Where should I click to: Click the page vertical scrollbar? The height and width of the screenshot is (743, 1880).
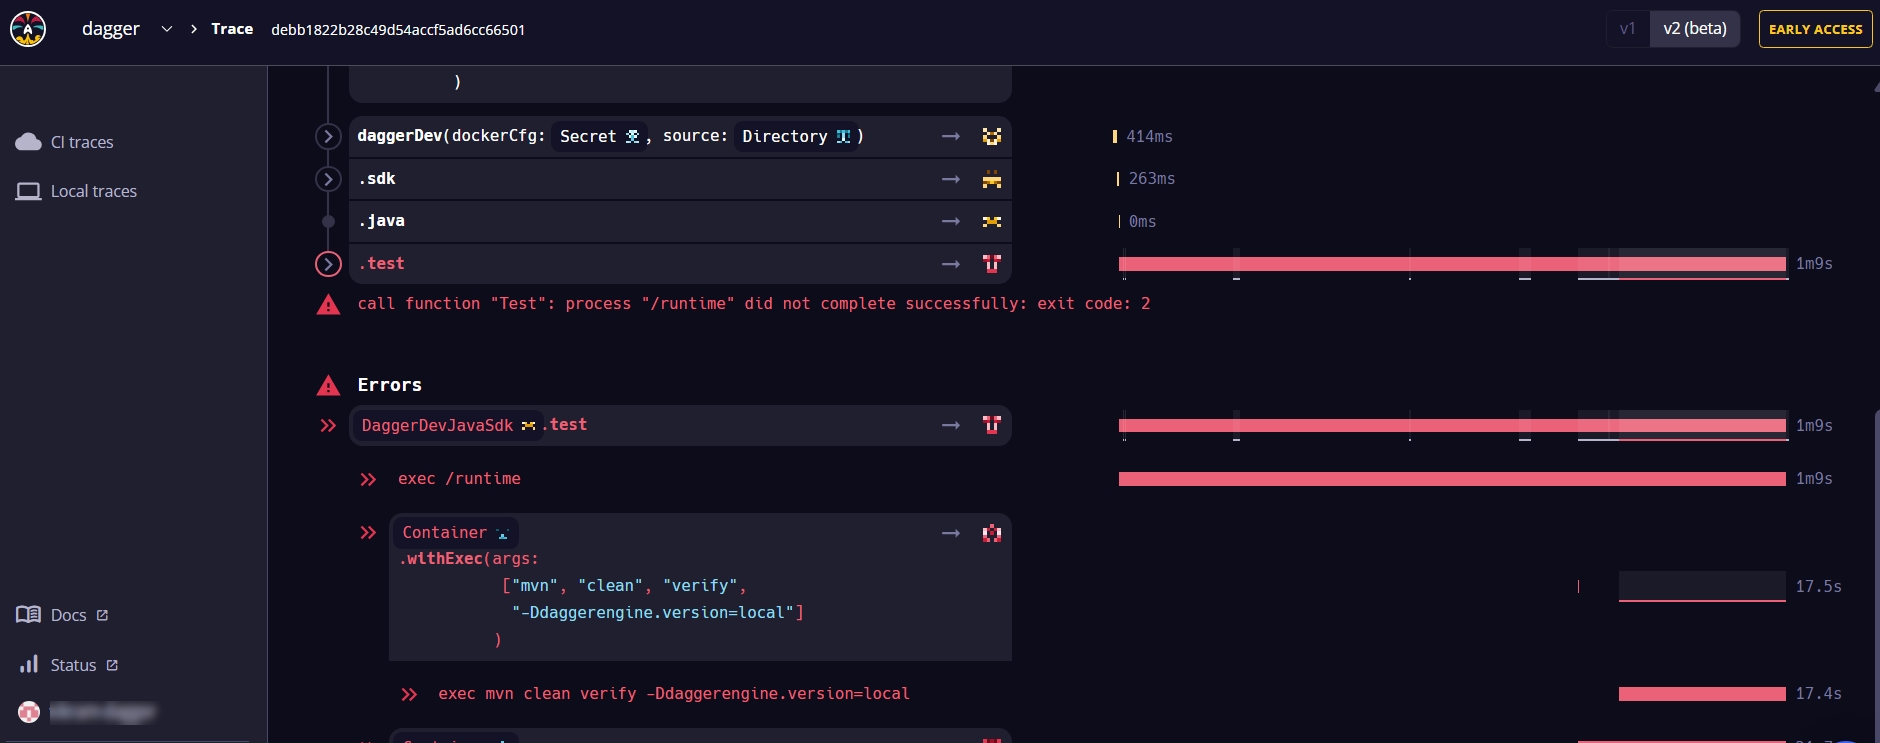tap(1876, 575)
